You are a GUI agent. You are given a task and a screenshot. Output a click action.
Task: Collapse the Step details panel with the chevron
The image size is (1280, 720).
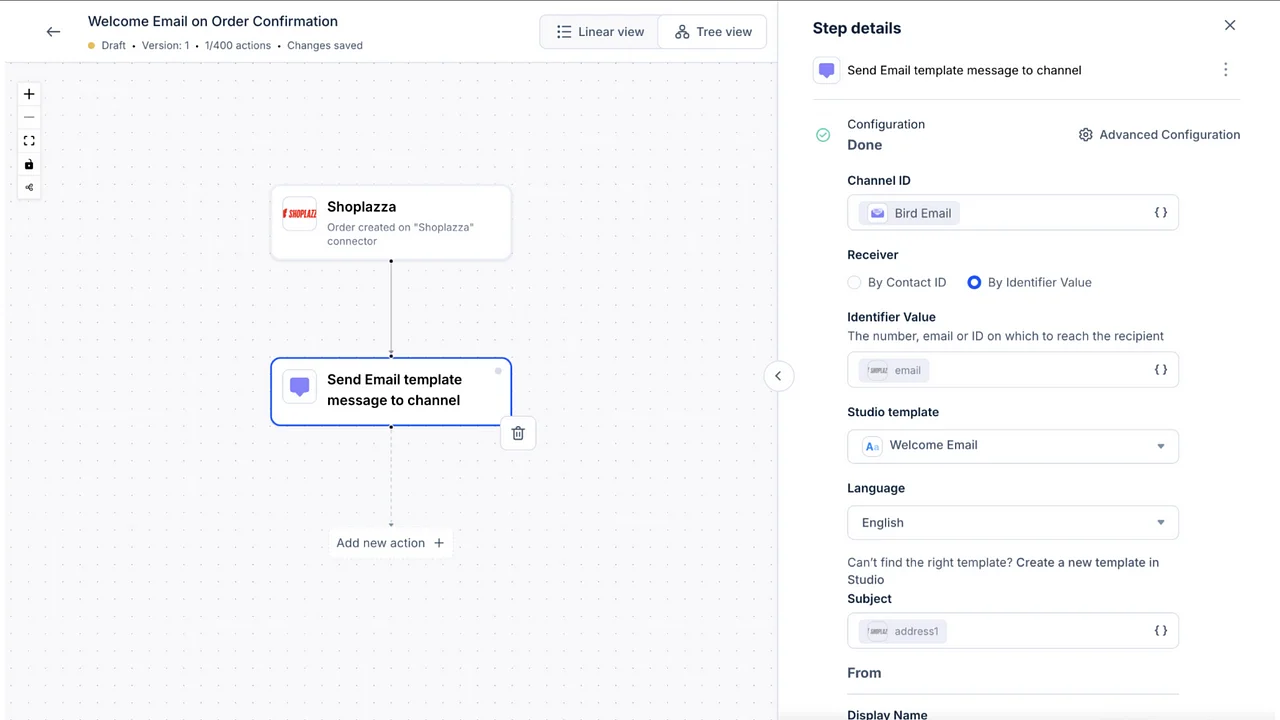pyautogui.click(x=778, y=375)
